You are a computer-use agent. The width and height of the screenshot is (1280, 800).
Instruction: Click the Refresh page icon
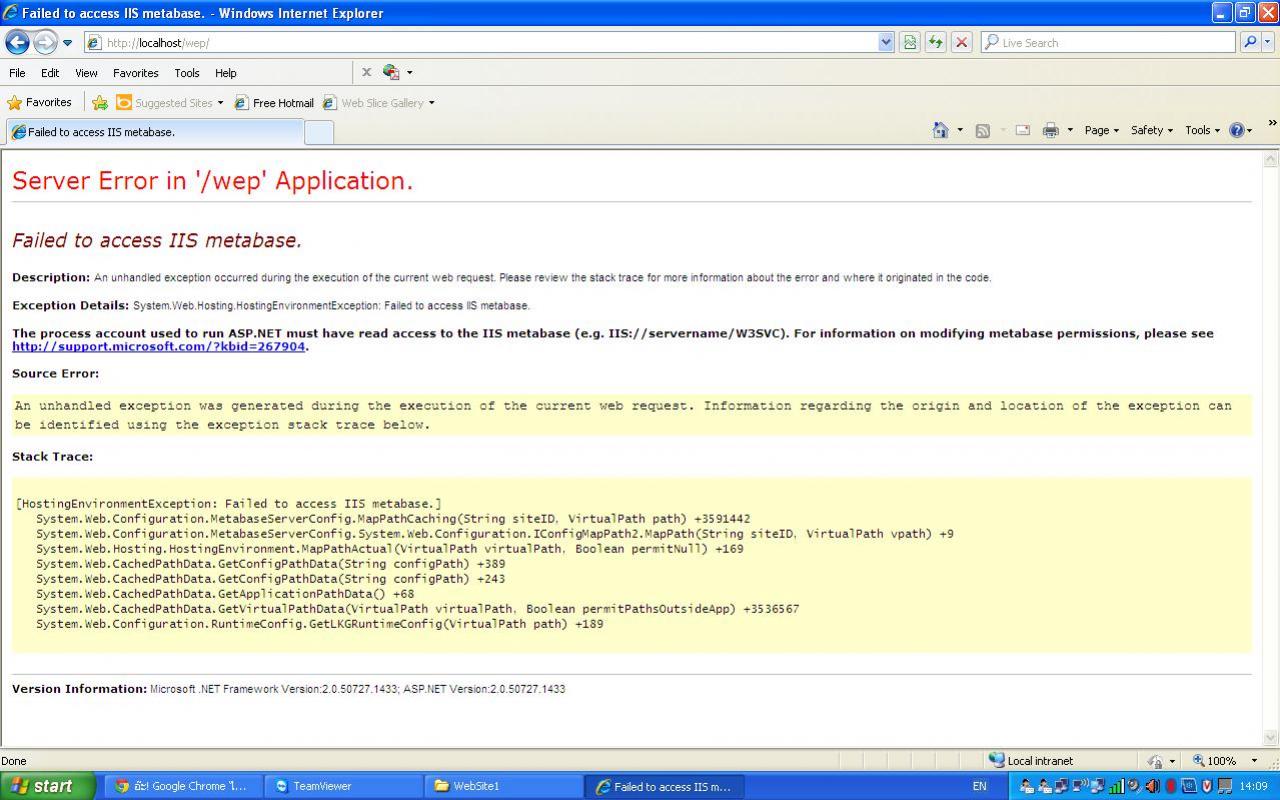click(x=935, y=42)
